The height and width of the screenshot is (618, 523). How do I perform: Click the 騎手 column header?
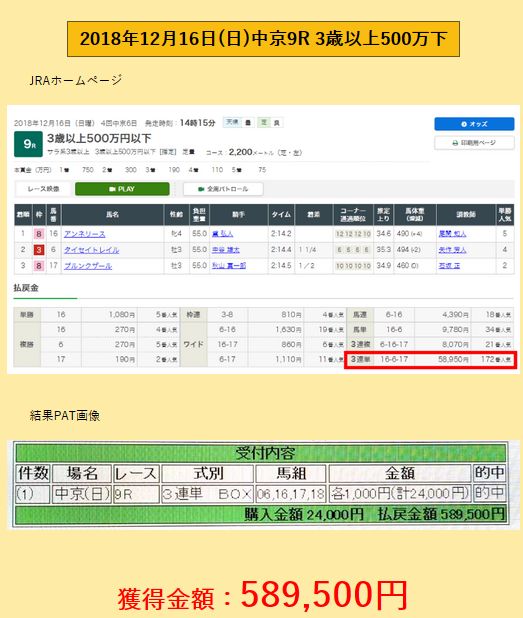click(x=239, y=215)
